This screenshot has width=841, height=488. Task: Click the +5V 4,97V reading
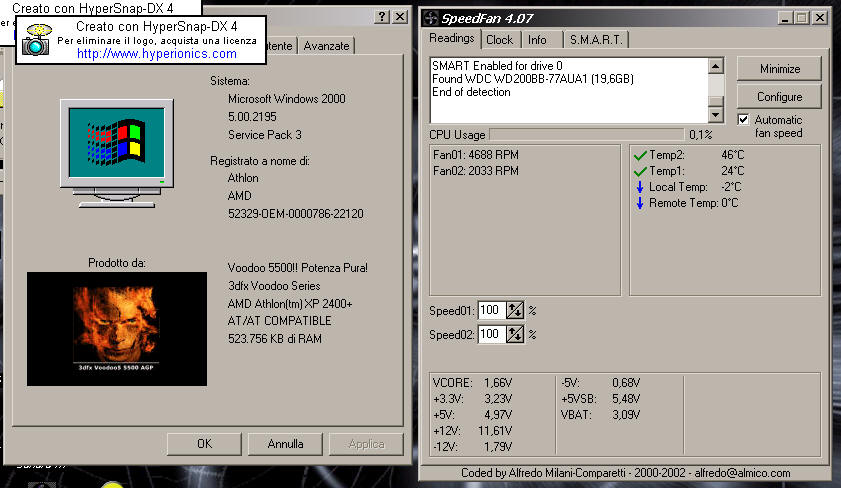472,415
